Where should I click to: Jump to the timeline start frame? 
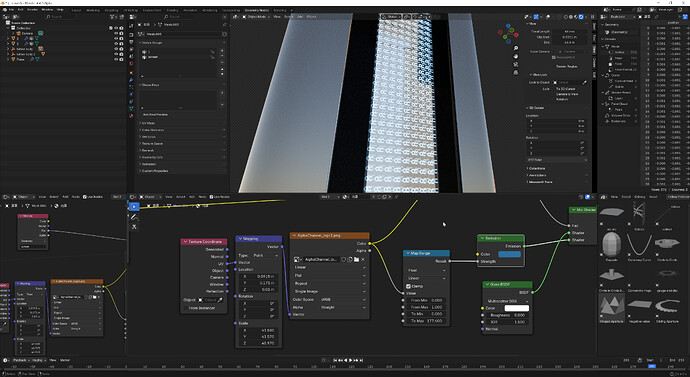pyautogui.click(x=335, y=360)
